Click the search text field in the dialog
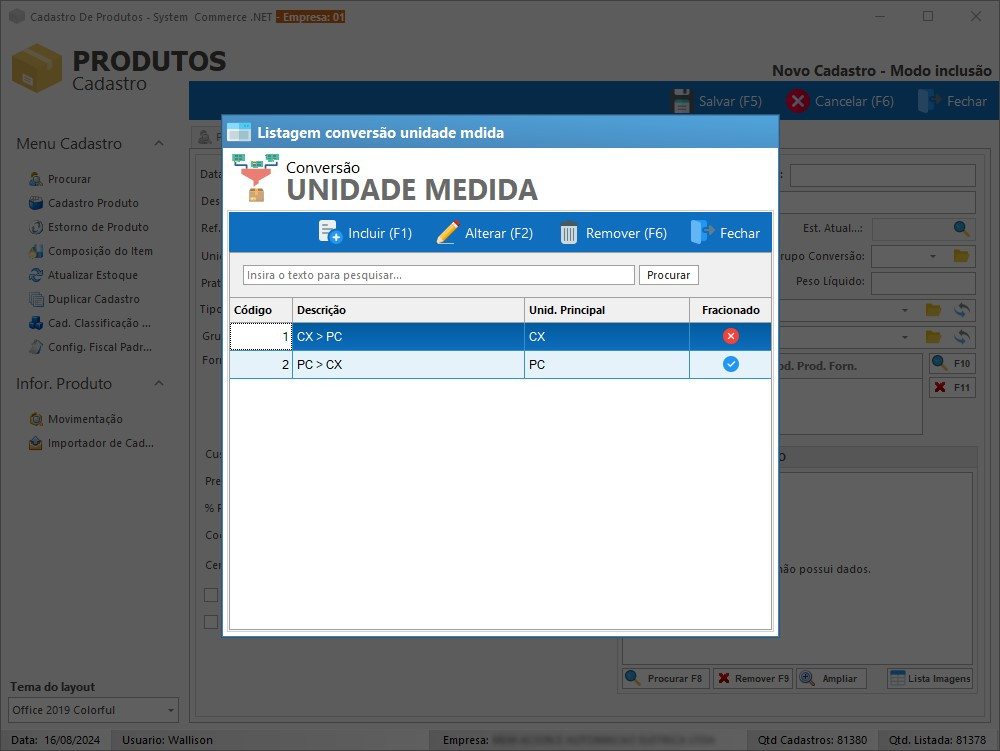The width and height of the screenshot is (1000, 751). coord(437,274)
